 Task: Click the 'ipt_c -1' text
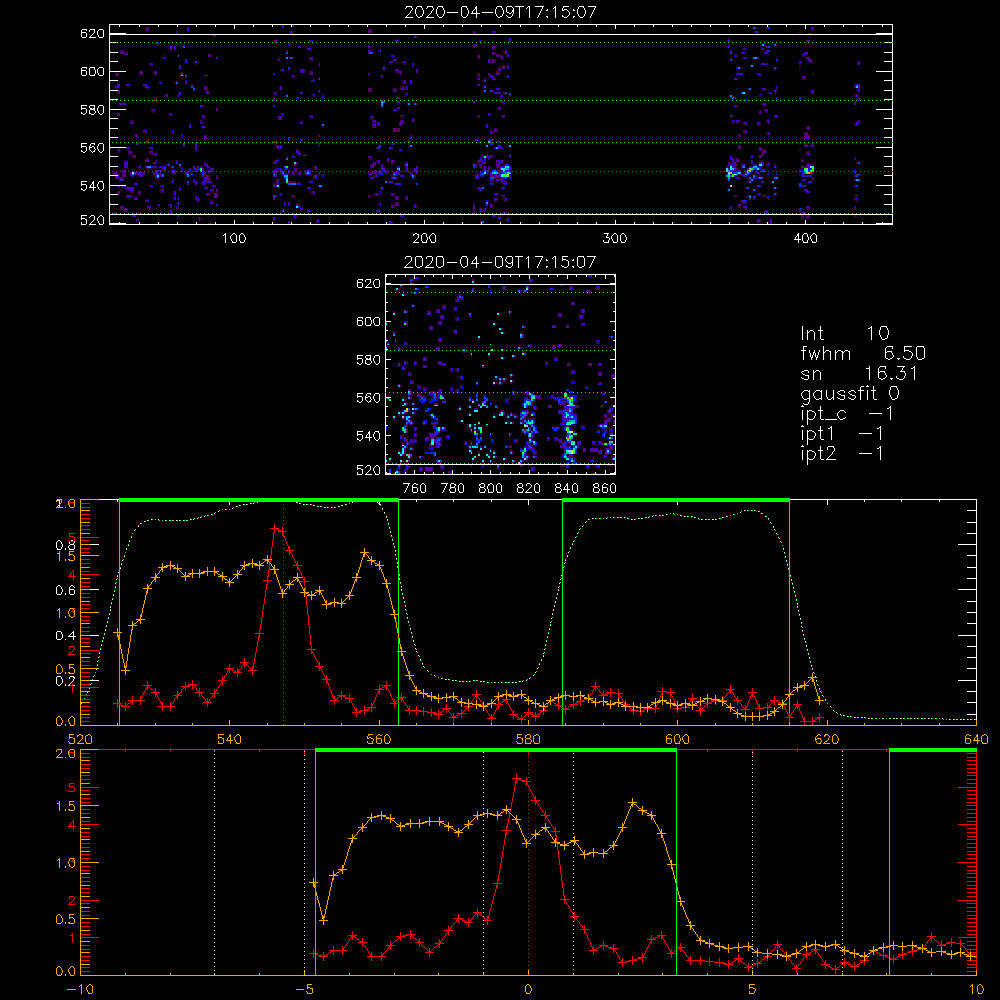[x=847, y=414]
